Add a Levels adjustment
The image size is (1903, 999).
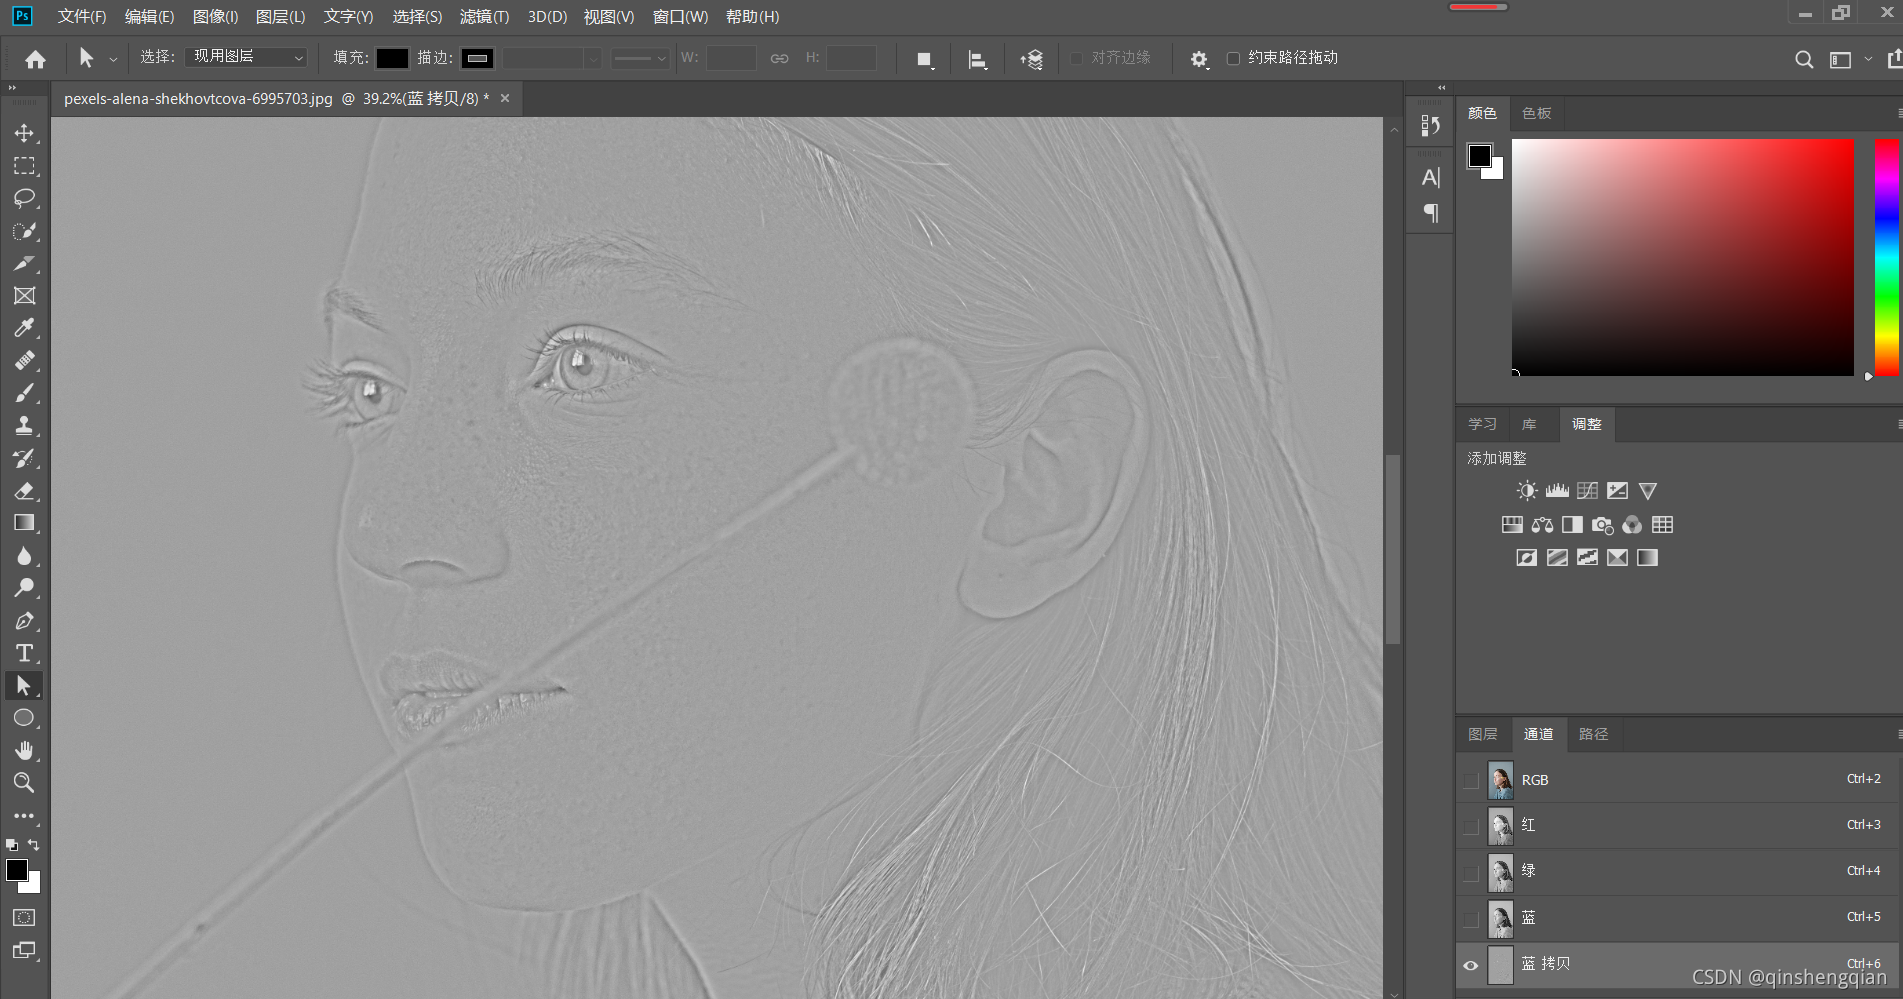1557,491
